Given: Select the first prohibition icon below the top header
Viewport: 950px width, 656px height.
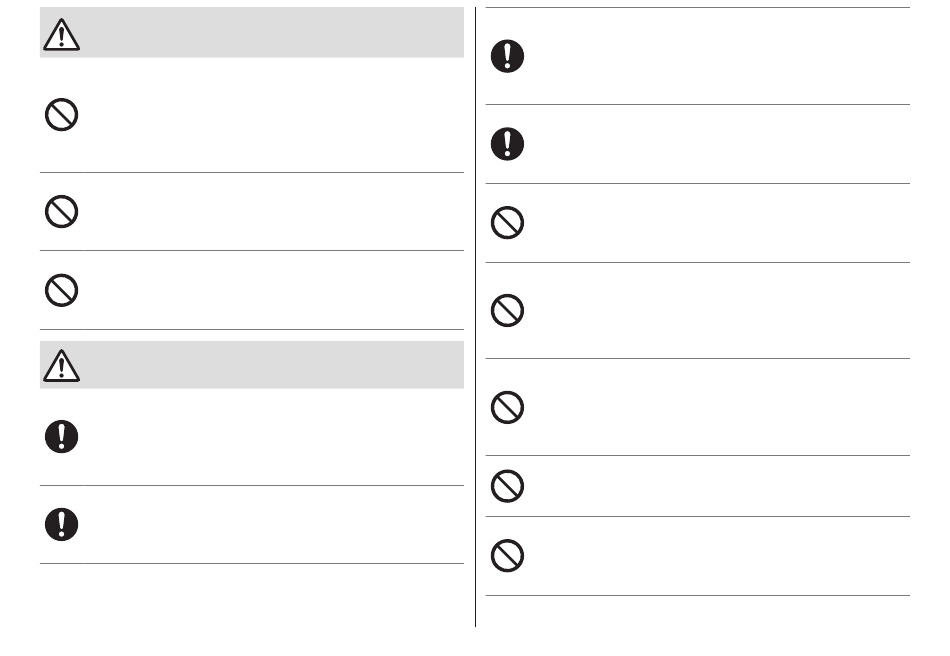Looking at the screenshot, I should click(61, 114).
